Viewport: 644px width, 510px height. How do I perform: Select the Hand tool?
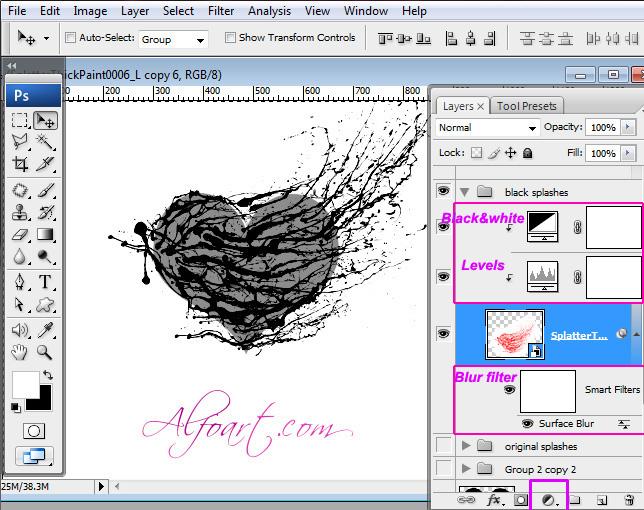point(20,352)
